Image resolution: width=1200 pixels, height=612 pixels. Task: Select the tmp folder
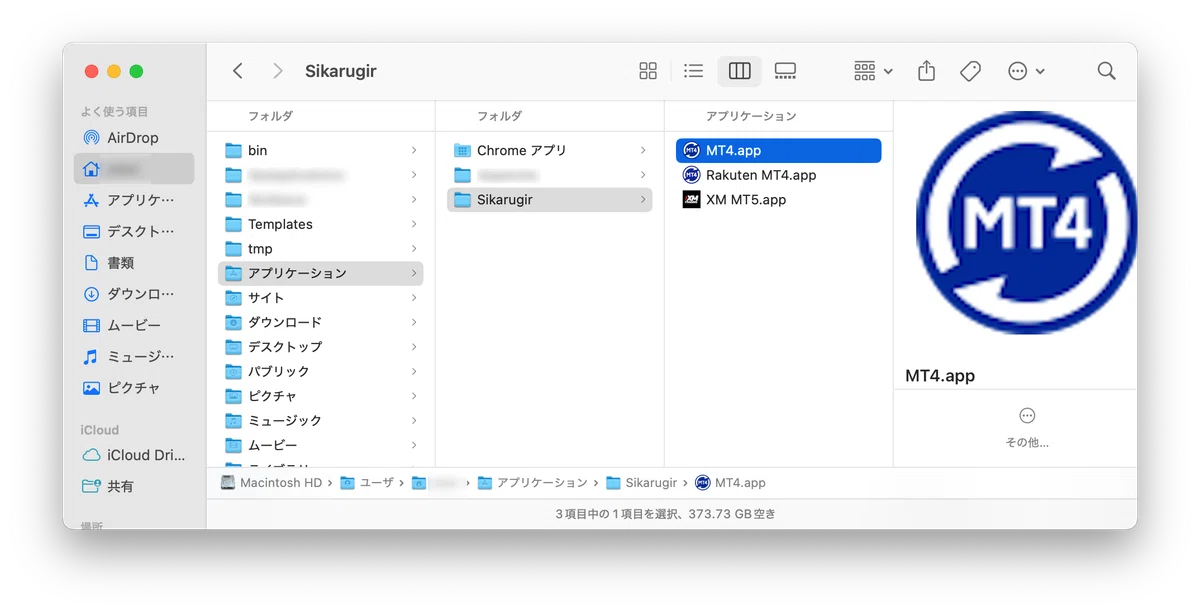pos(320,249)
